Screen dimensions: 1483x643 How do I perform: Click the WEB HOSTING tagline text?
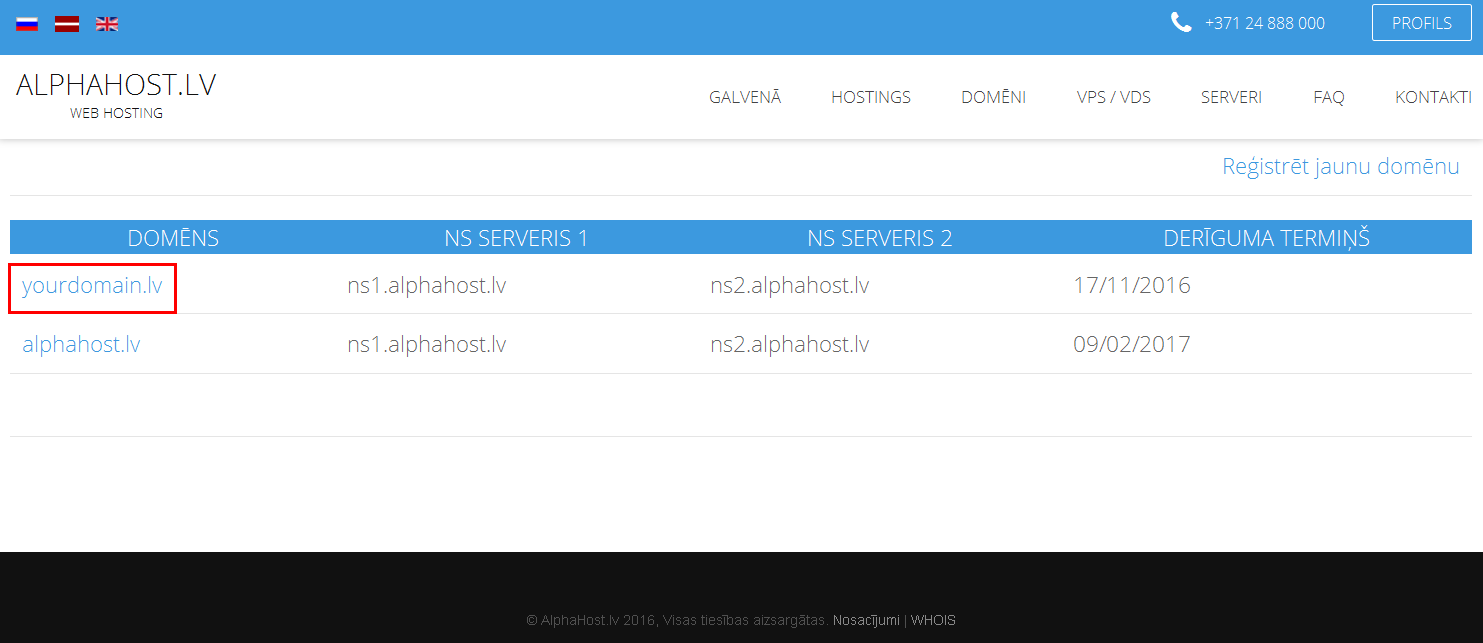tap(116, 113)
